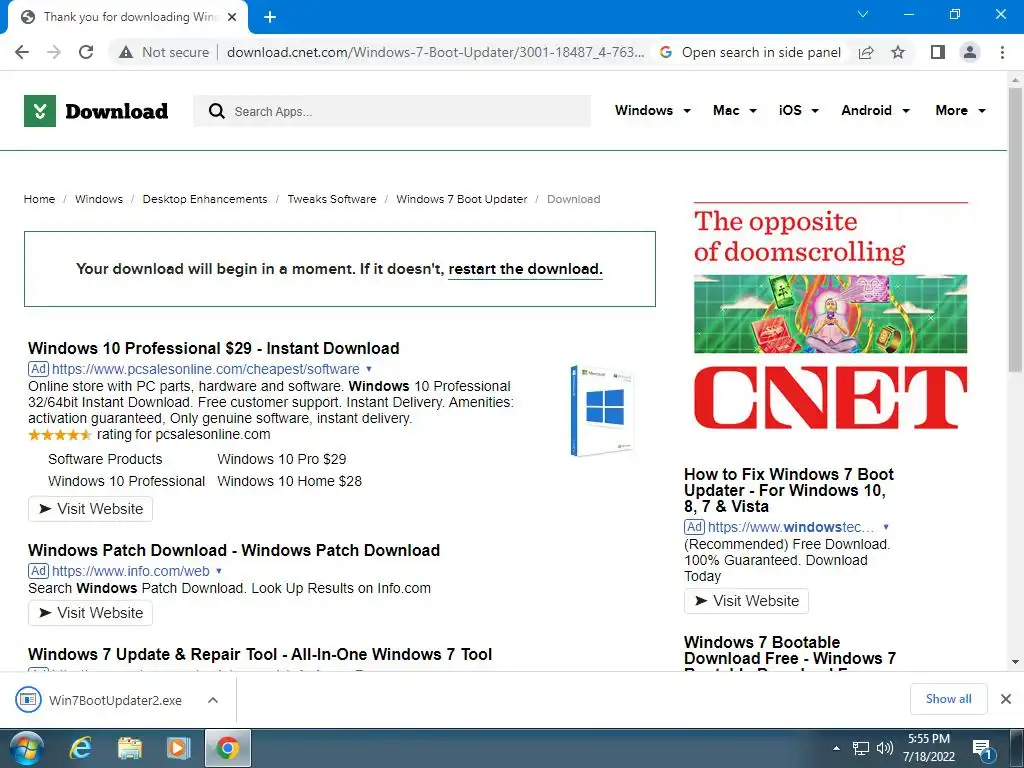Click the volume speaker tray icon
The width and height of the screenshot is (1024, 768).
click(885, 748)
